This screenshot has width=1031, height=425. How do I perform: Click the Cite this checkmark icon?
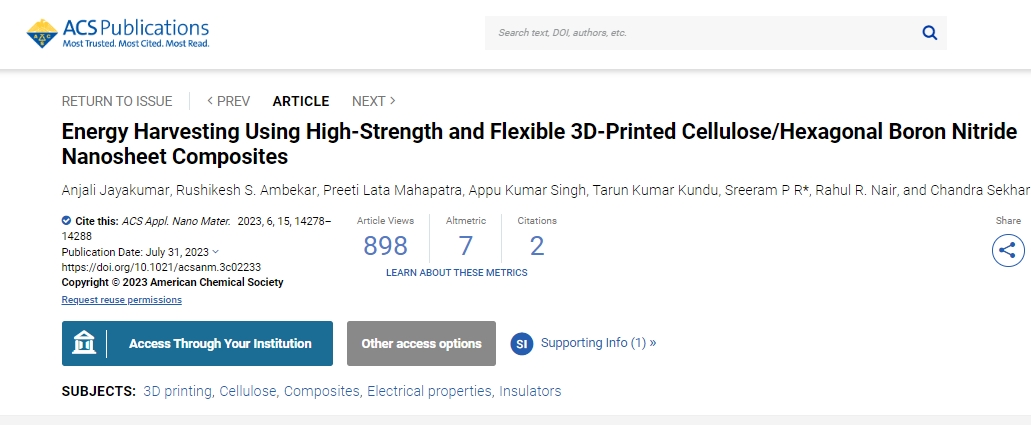[x=66, y=220]
